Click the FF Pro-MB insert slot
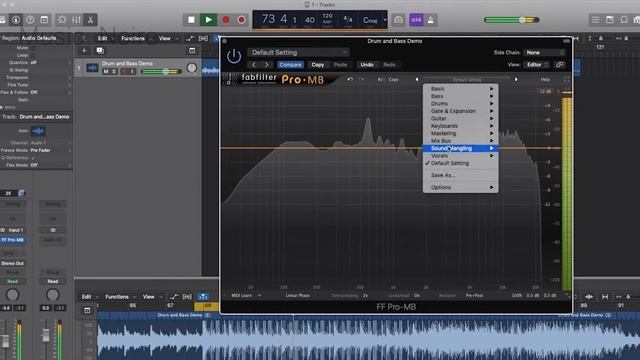Viewport: 640px width, 360px height. [12, 240]
